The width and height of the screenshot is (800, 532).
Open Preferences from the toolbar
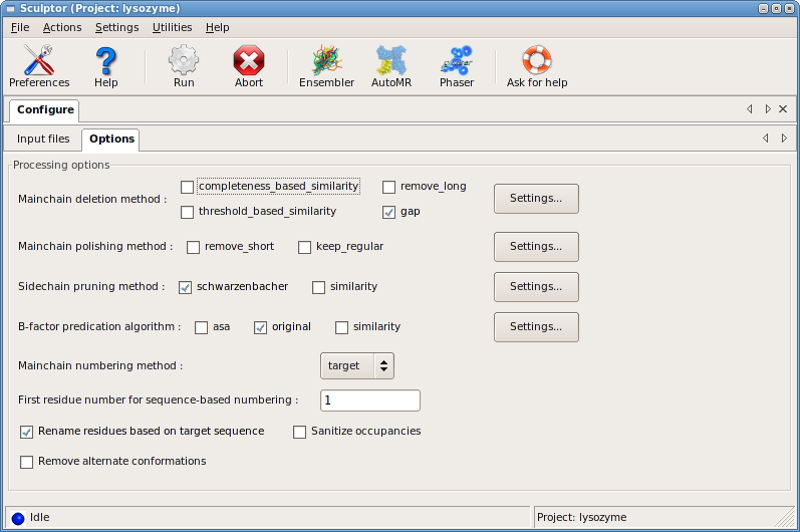click(x=39, y=66)
